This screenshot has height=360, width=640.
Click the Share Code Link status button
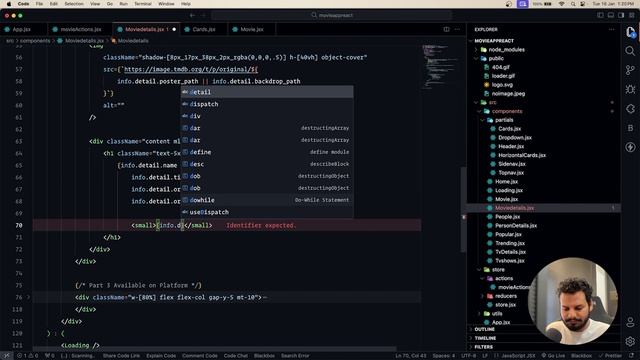pos(121,356)
